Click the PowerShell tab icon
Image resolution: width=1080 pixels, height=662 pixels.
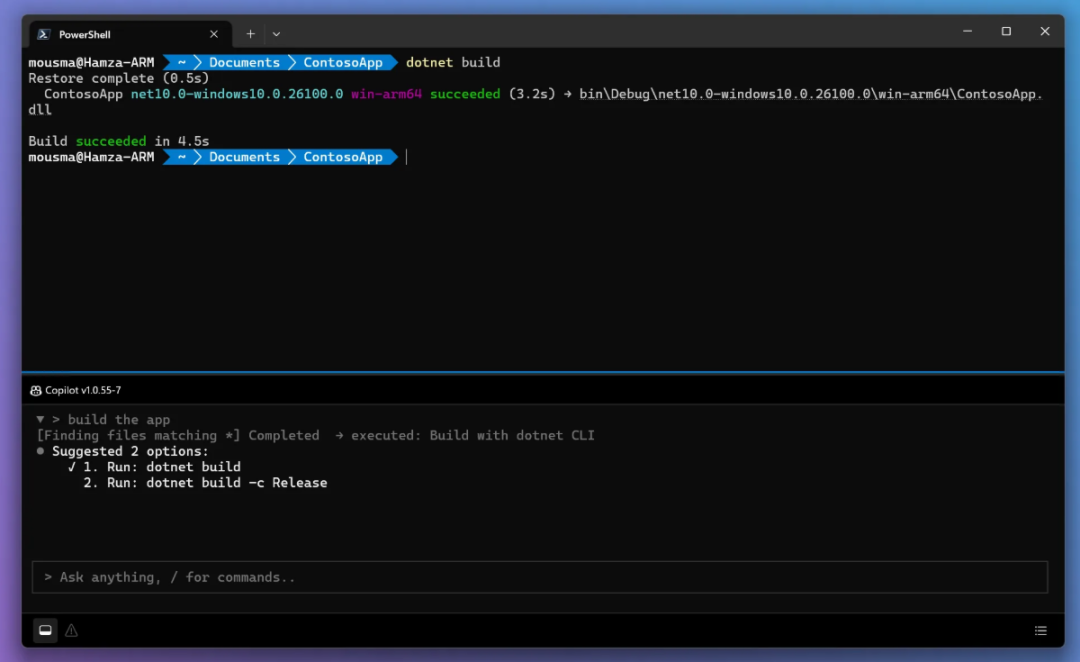point(43,34)
